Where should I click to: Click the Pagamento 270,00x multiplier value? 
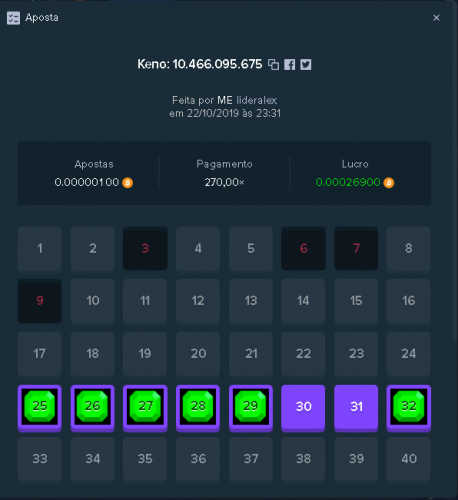click(224, 182)
